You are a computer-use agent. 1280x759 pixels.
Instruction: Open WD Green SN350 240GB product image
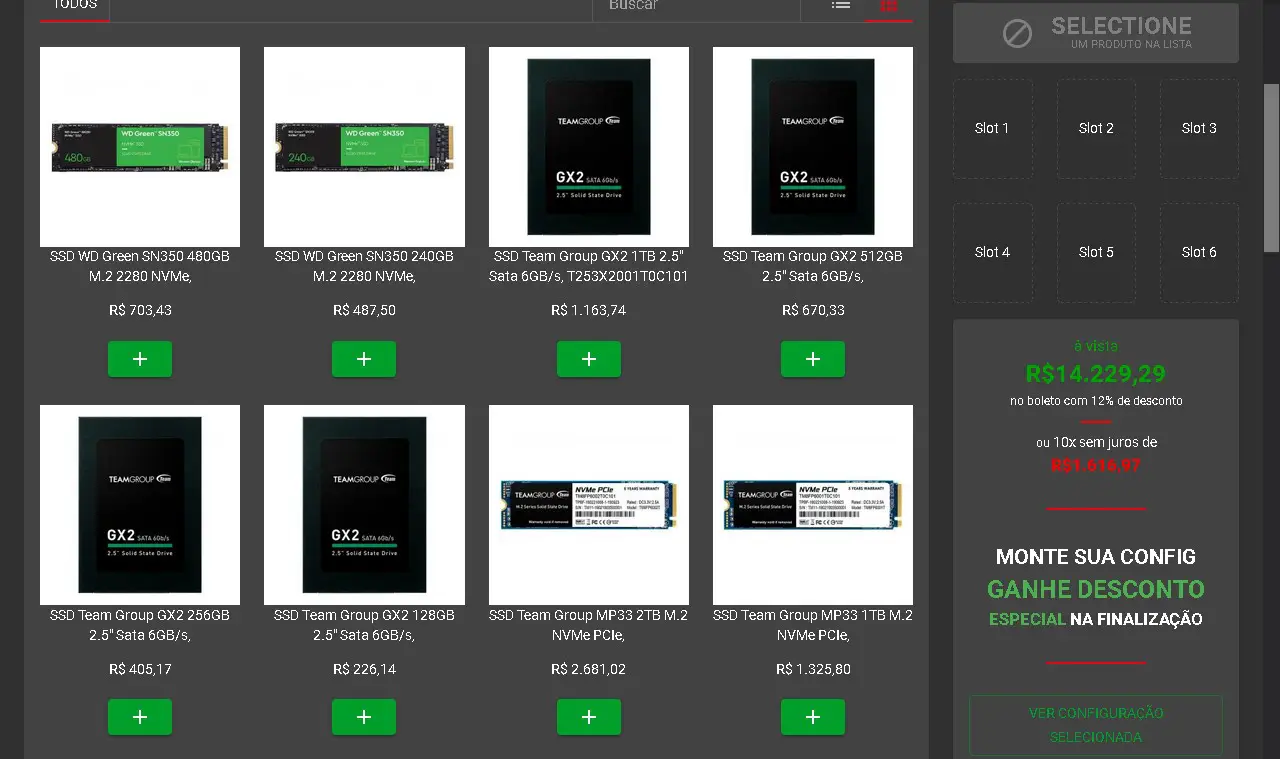coord(364,147)
